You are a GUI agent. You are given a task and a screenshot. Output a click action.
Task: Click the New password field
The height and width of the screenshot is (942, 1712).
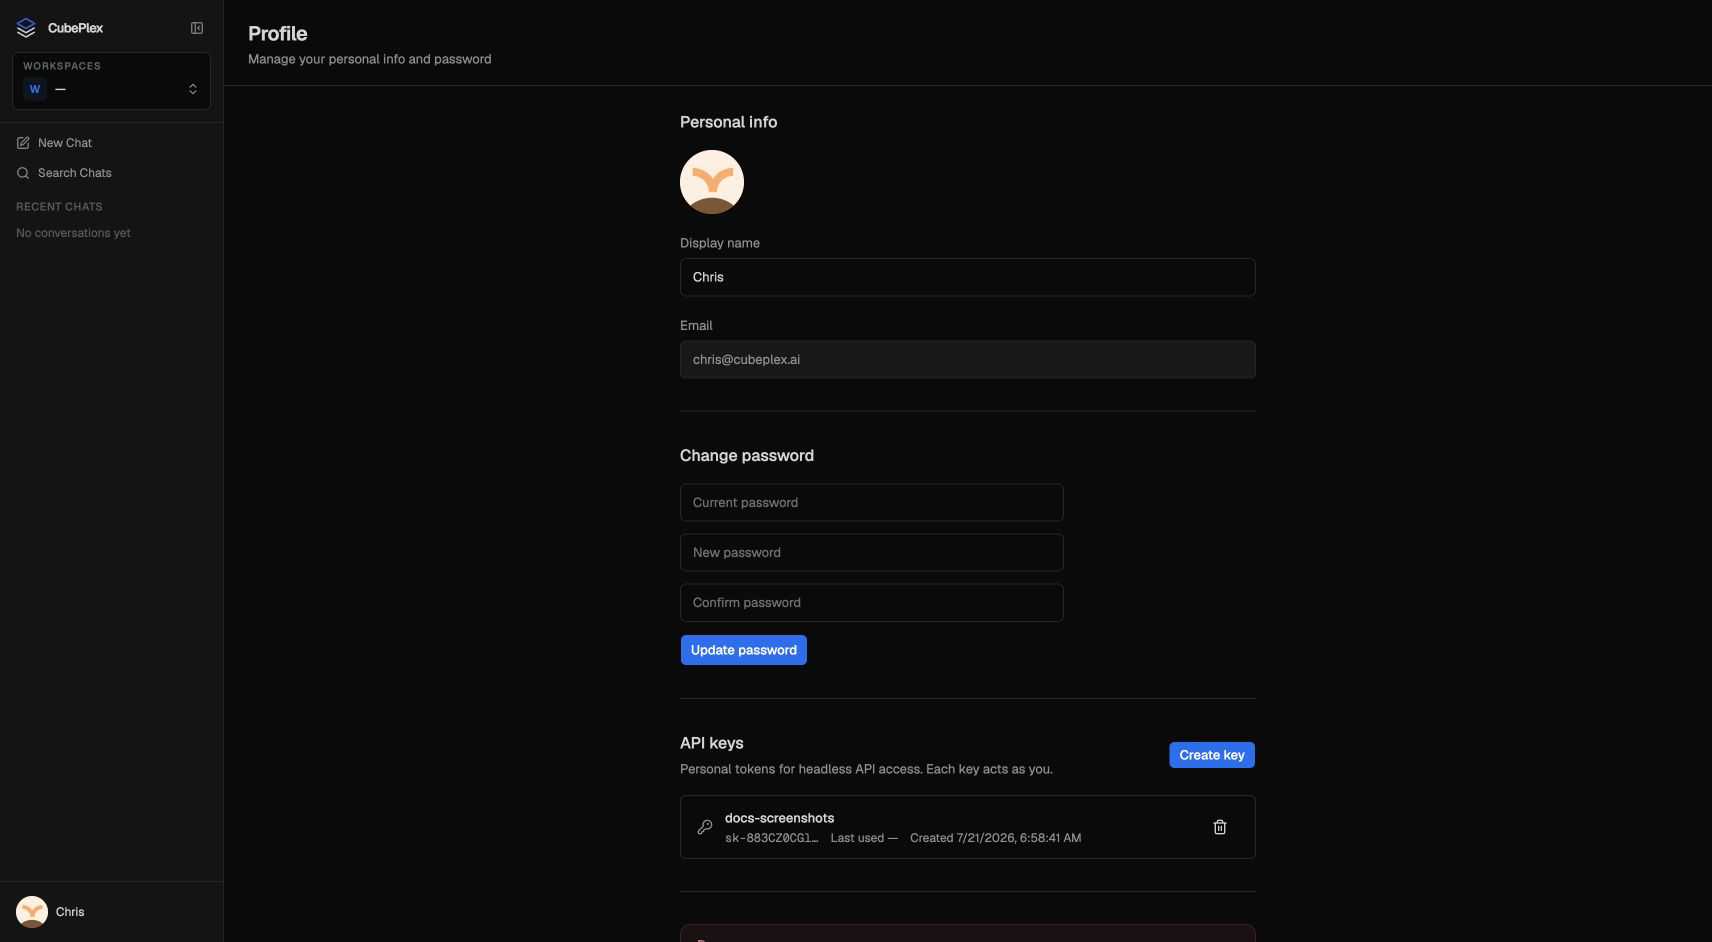(871, 553)
